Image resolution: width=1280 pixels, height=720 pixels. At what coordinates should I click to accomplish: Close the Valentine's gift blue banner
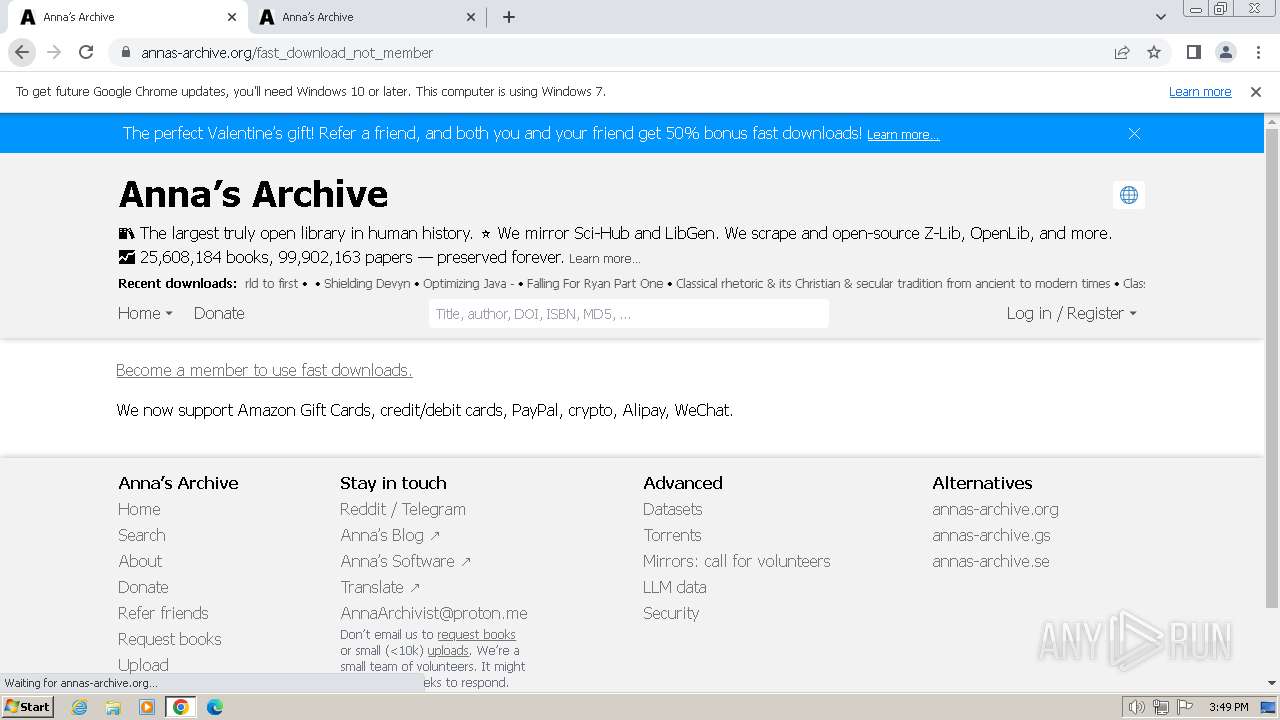pyautogui.click(x=1134, y=133)
